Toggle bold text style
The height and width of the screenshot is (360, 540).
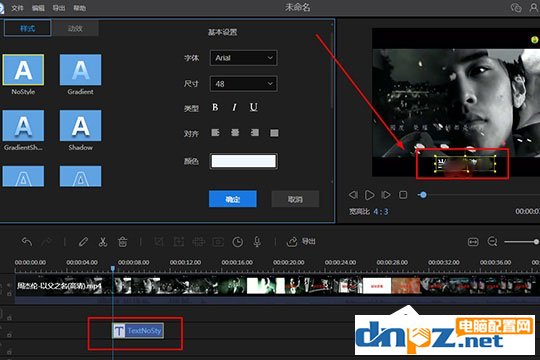click(215, 107)
